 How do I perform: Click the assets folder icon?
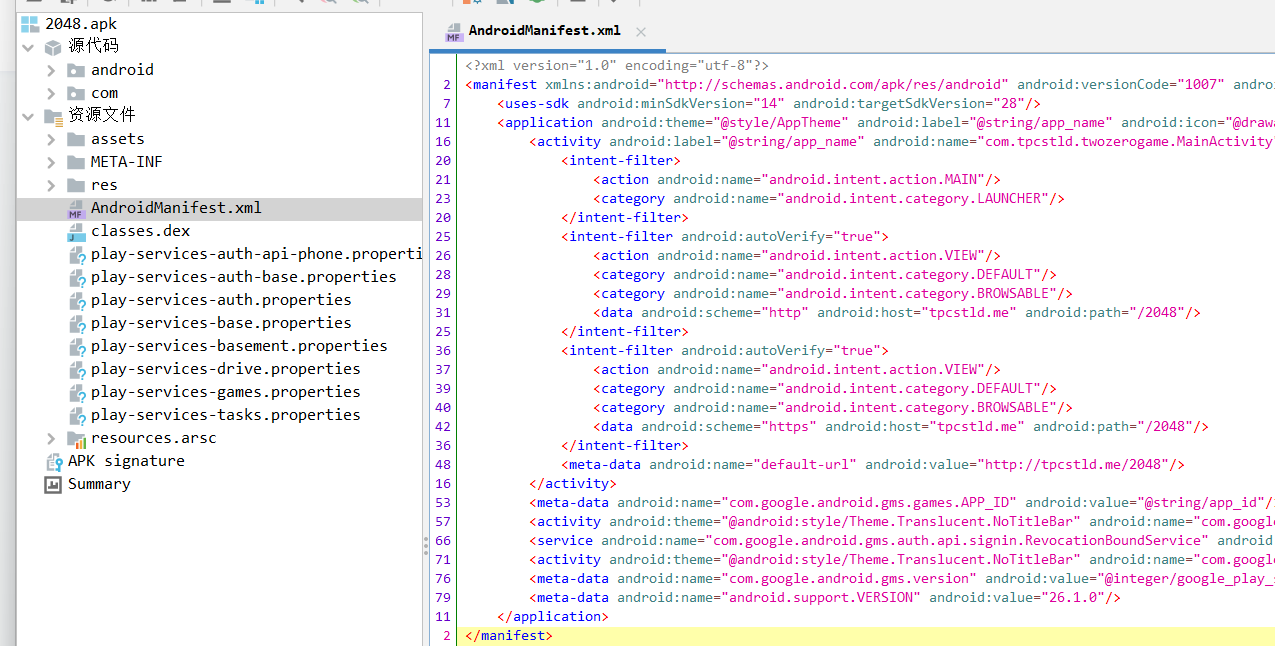76,139
